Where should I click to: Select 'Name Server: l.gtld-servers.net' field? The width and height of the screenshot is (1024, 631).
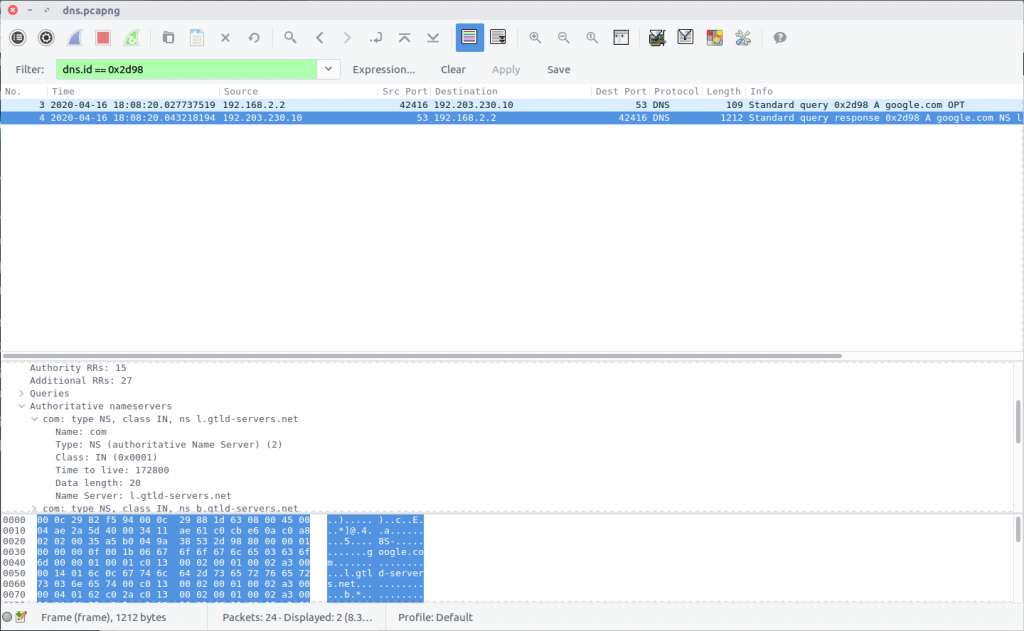[143, 496]
